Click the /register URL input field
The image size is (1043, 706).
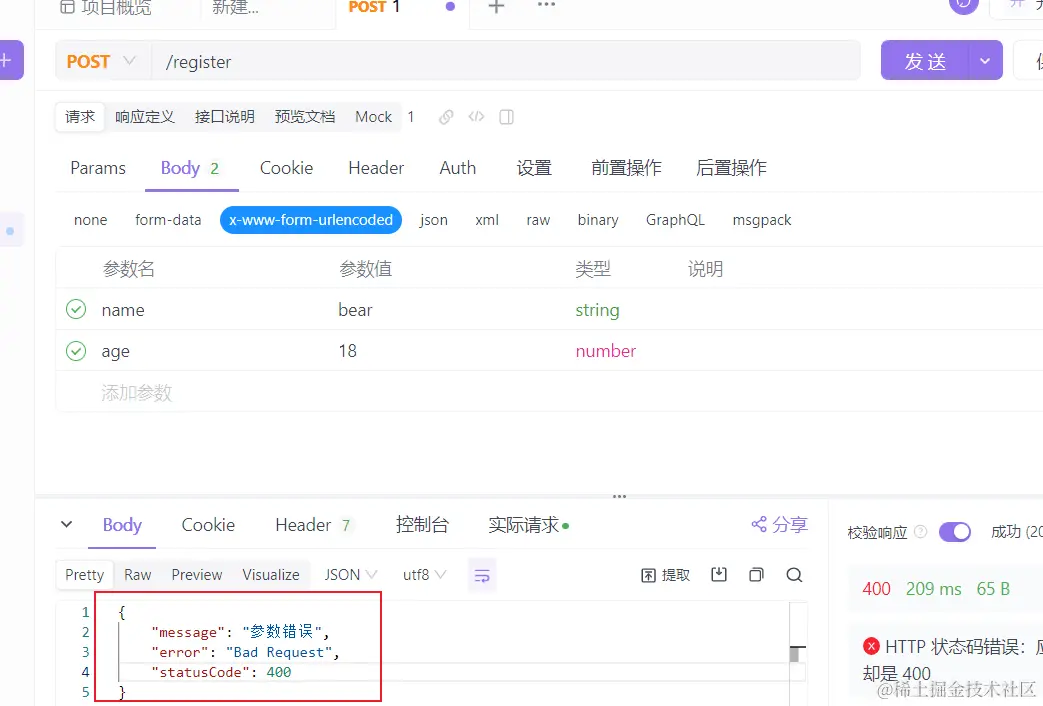pyautogui.click(x=506, y=61)
